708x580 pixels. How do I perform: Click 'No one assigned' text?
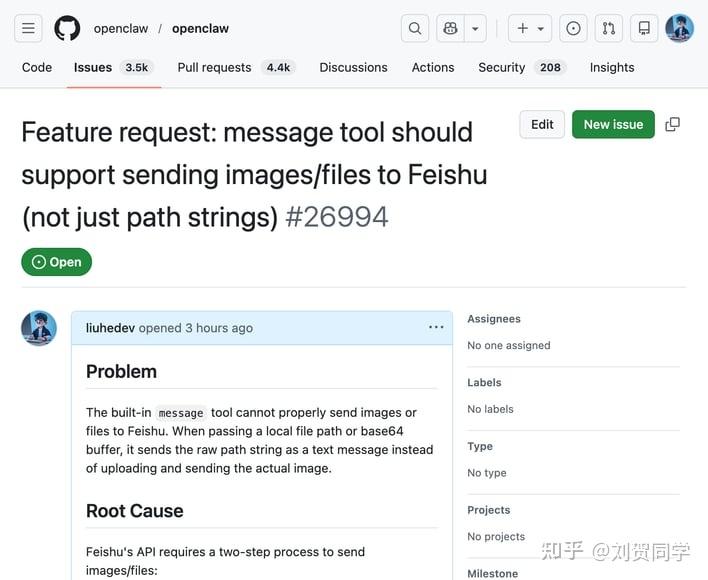(509, 345)
